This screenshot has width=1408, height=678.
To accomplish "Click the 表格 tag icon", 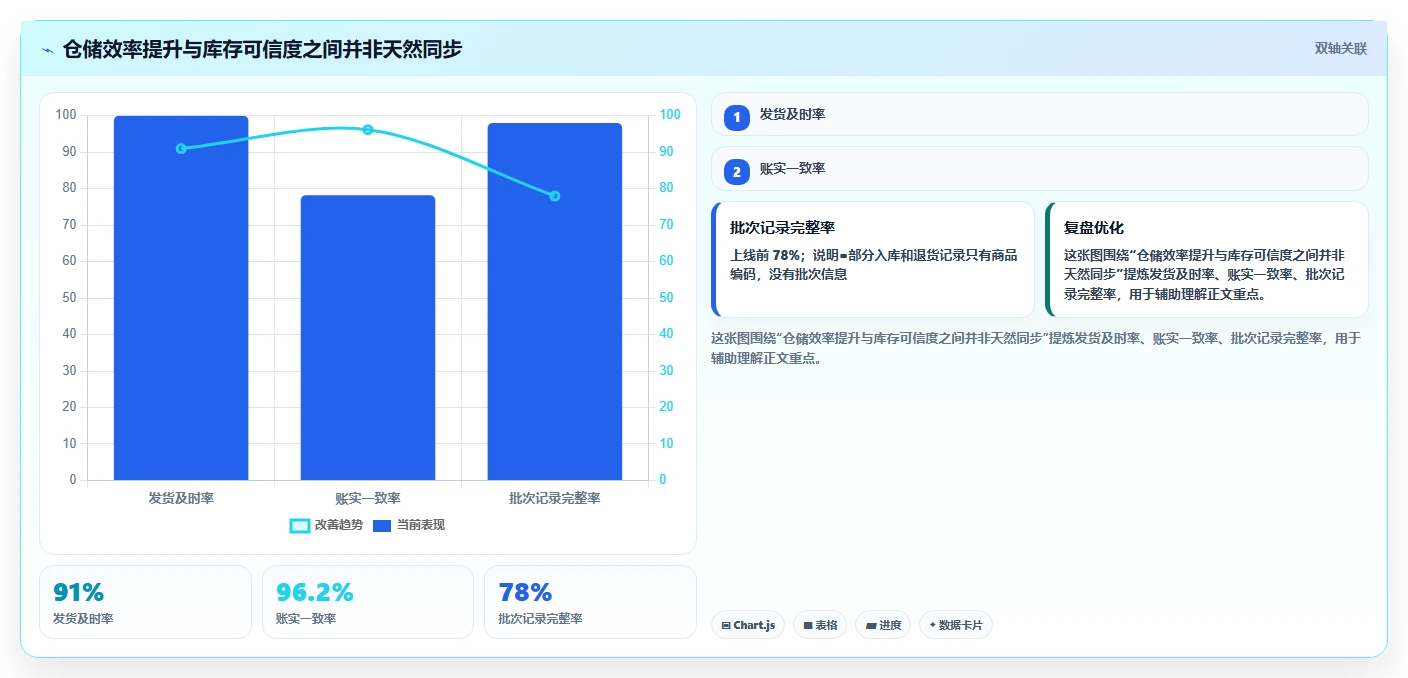I will (x=808, y=626).
